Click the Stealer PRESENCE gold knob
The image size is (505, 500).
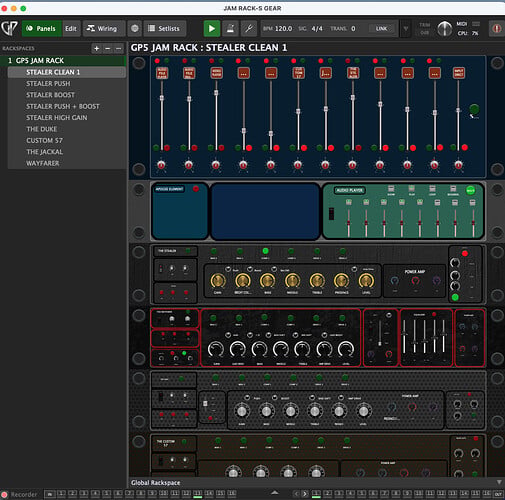[x=341, y=281]
